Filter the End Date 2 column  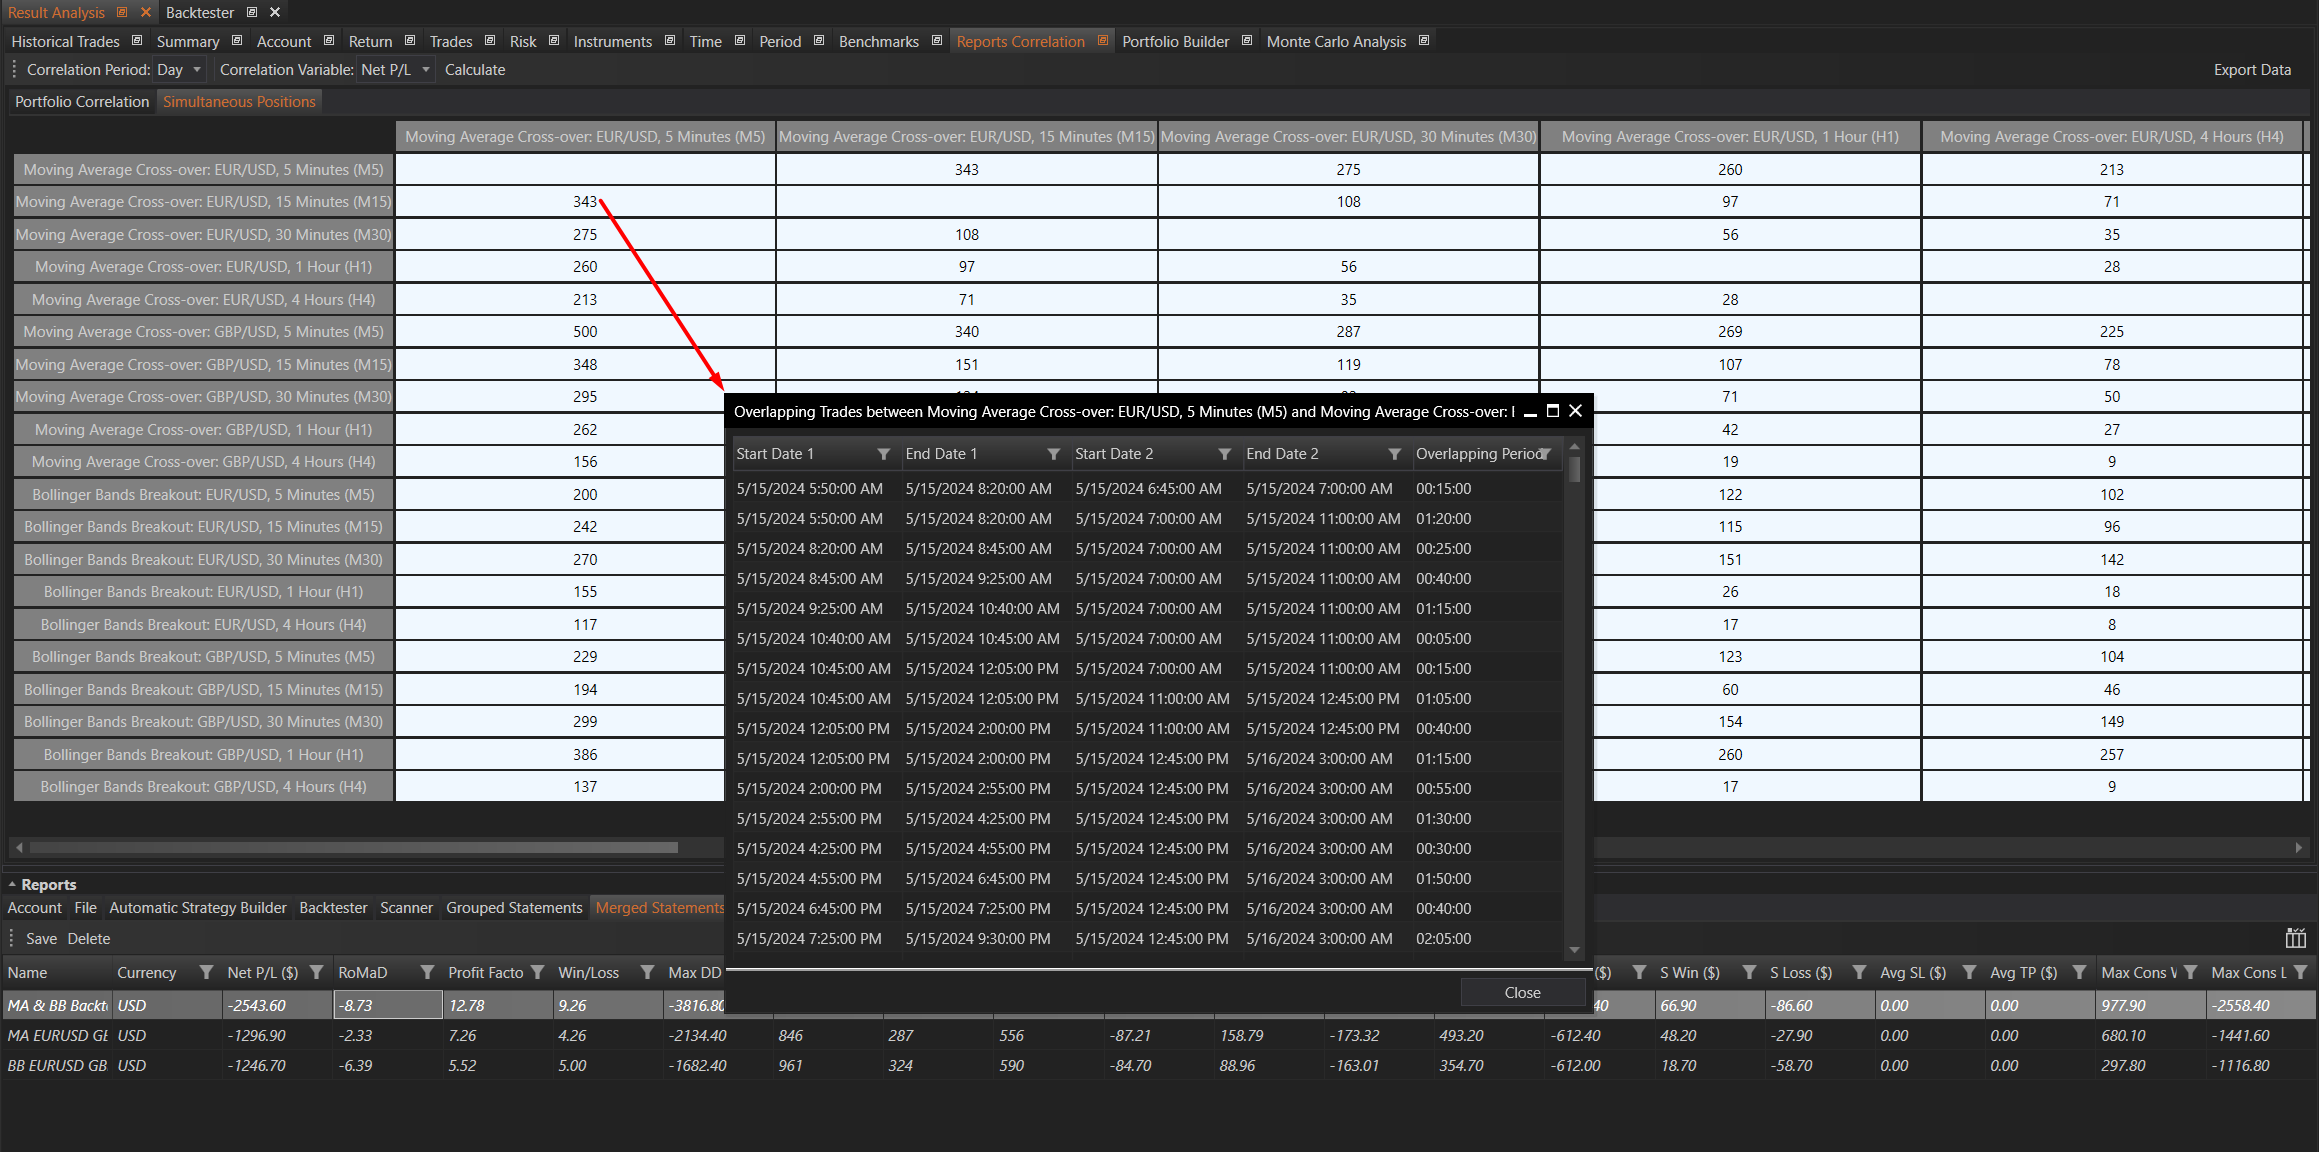point(1394,454)
